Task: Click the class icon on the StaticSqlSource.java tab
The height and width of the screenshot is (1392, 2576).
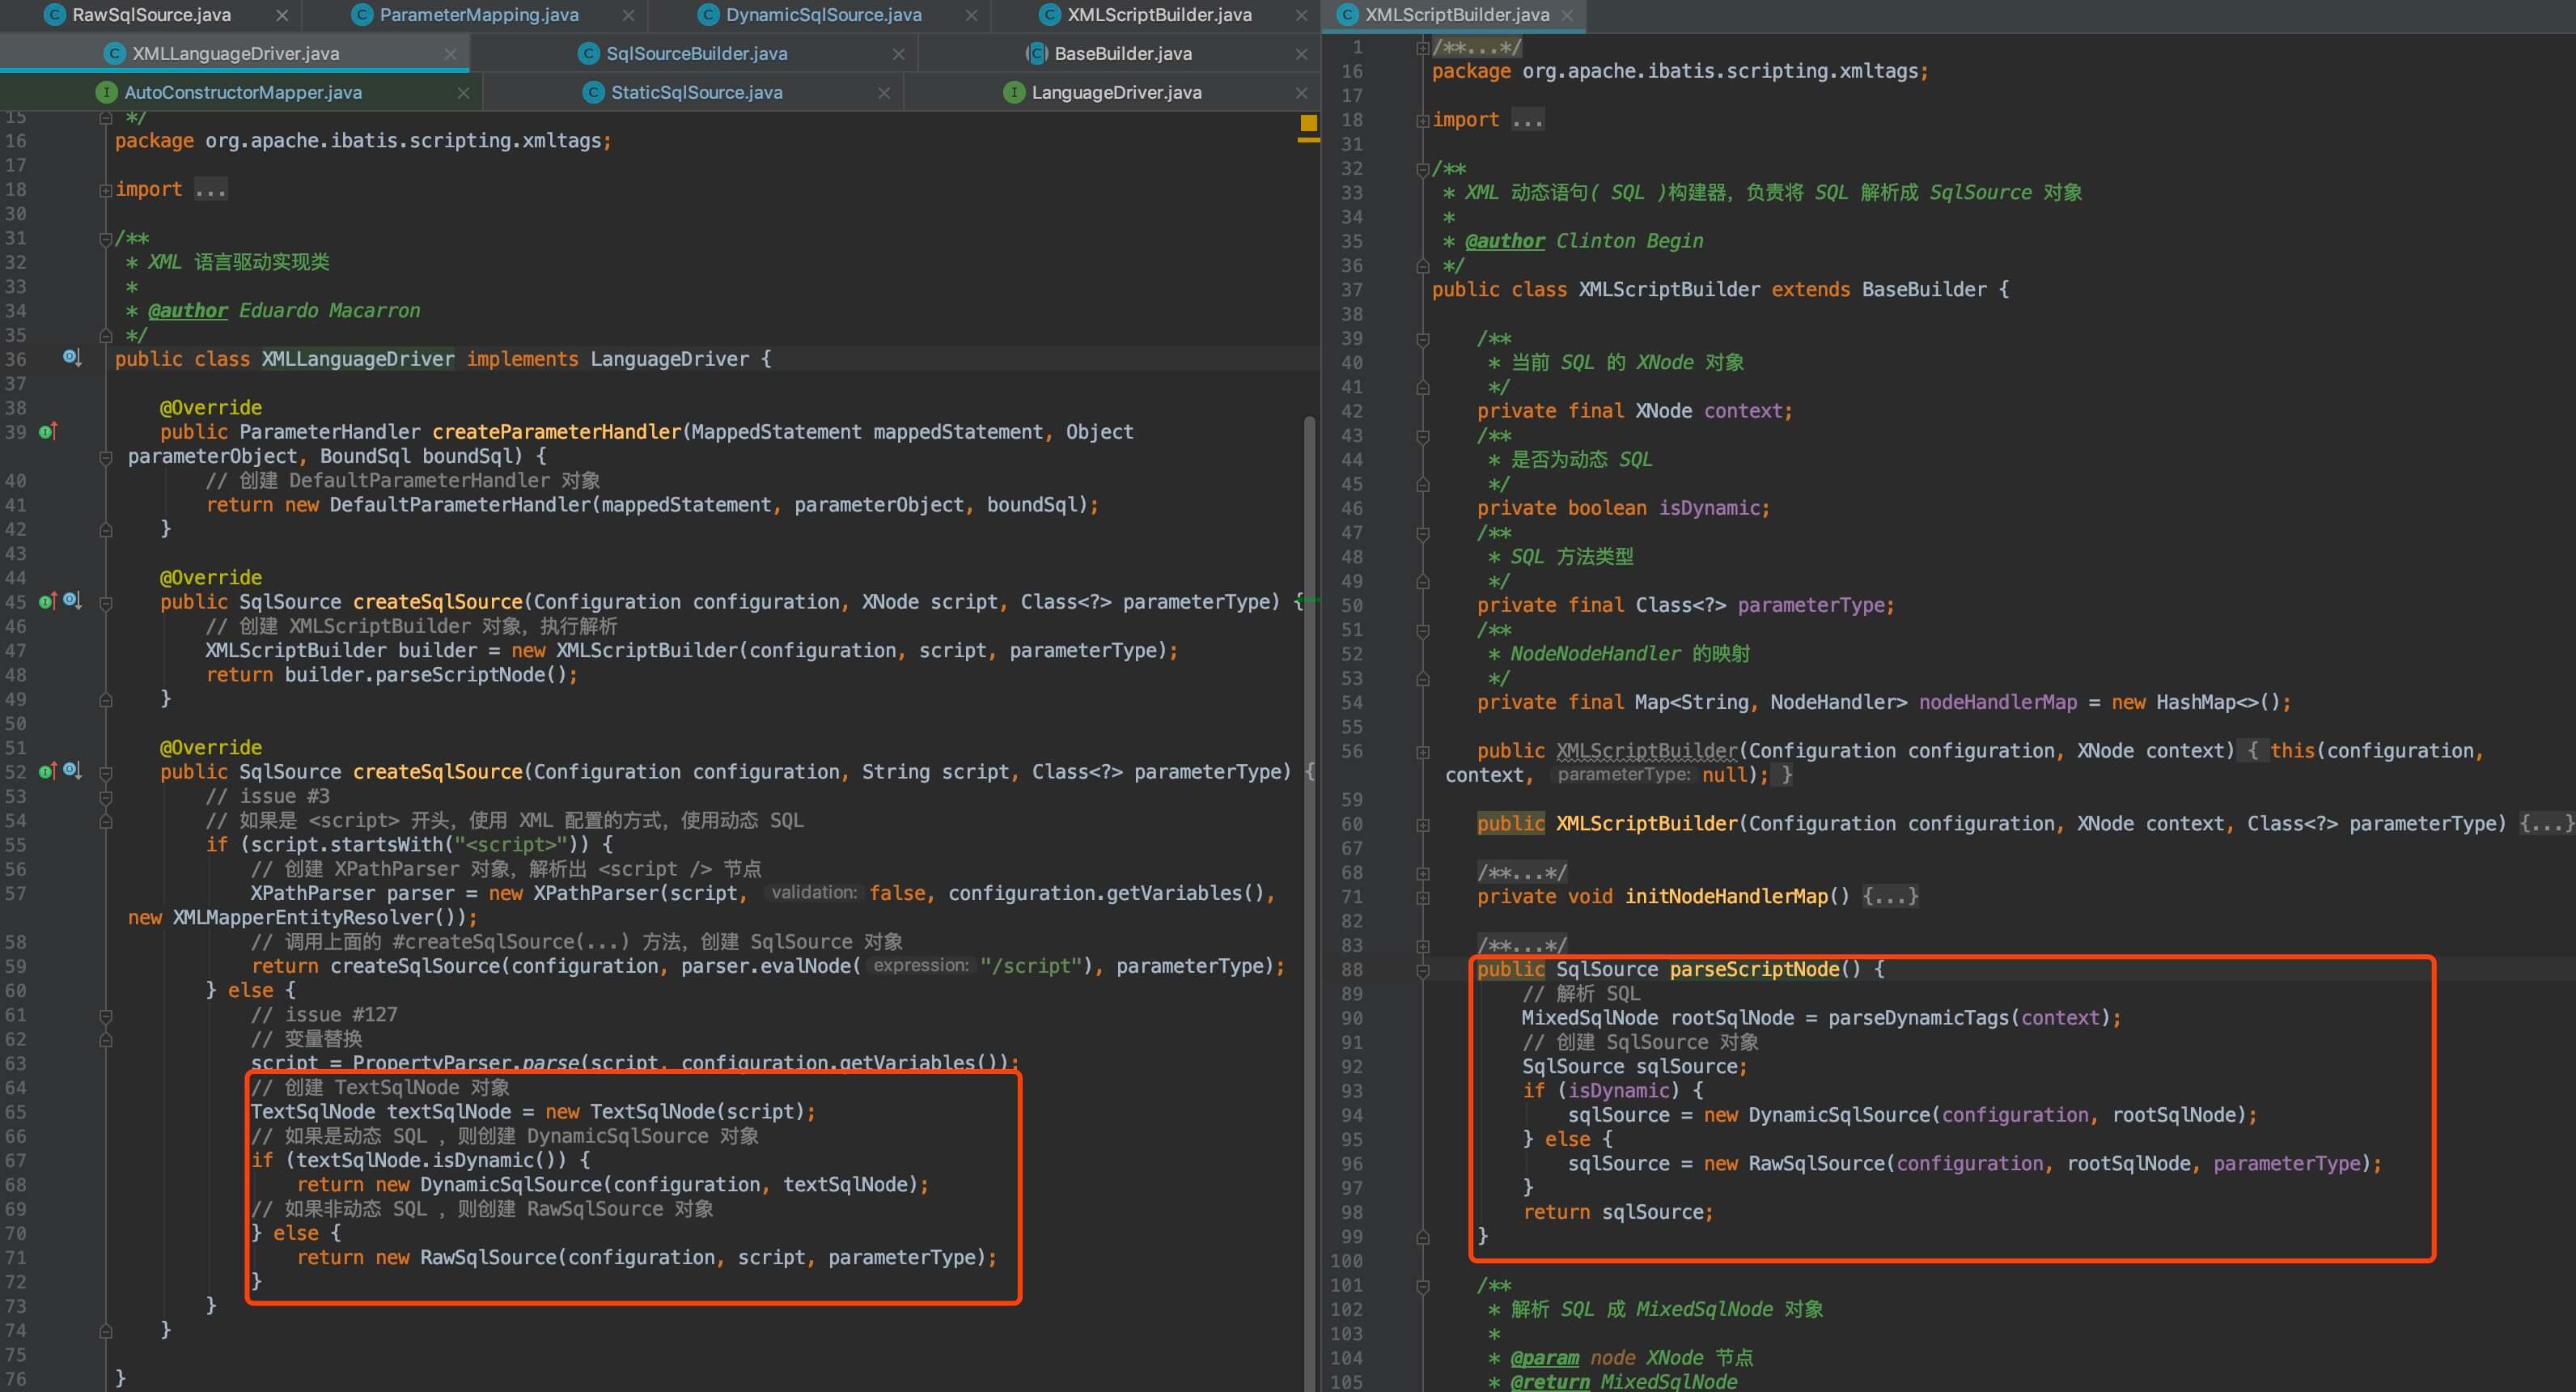Action: [594, 92]
